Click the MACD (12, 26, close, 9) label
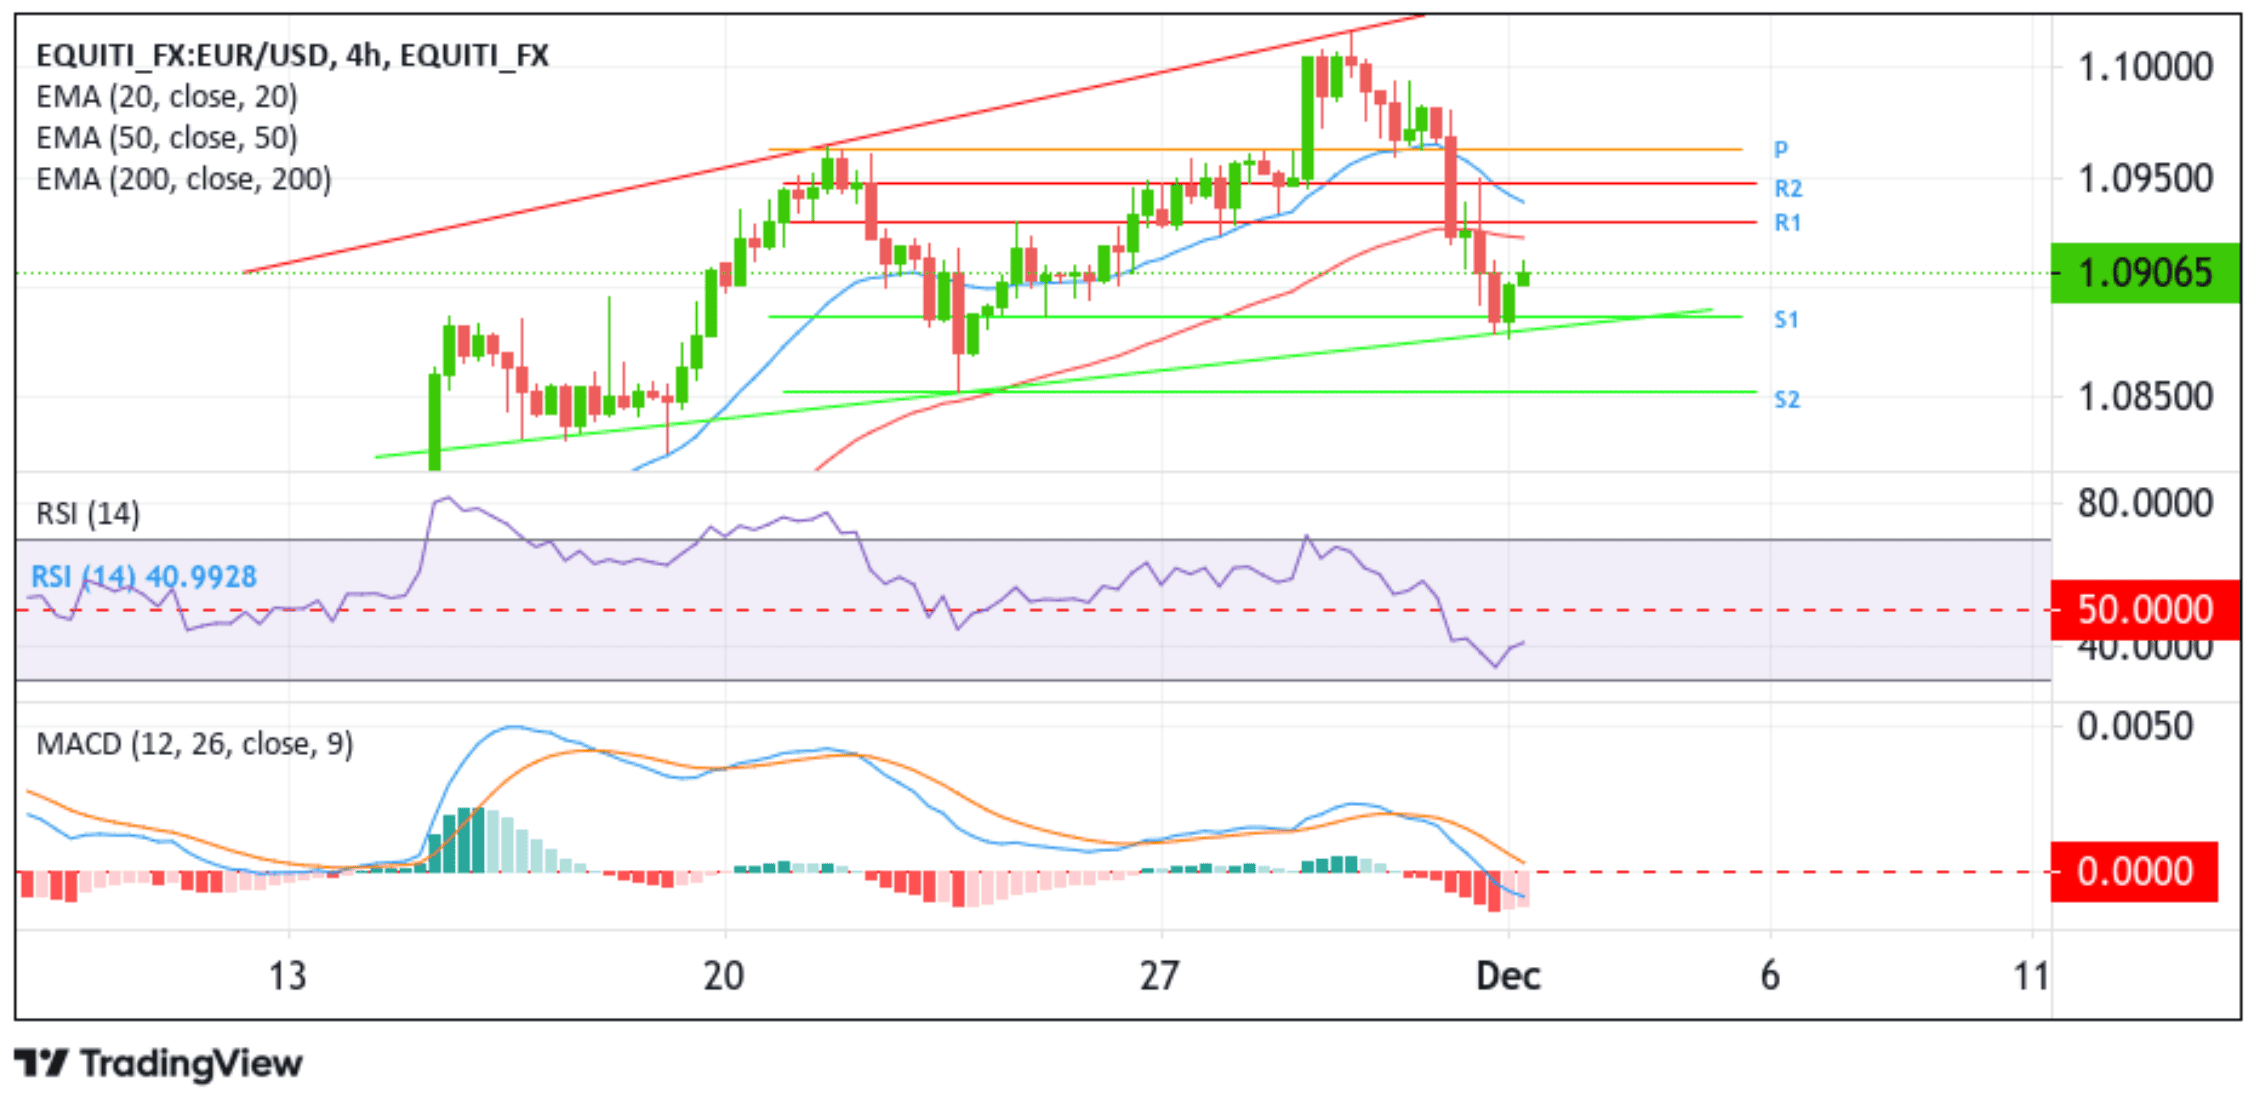 tap(195, 744)
